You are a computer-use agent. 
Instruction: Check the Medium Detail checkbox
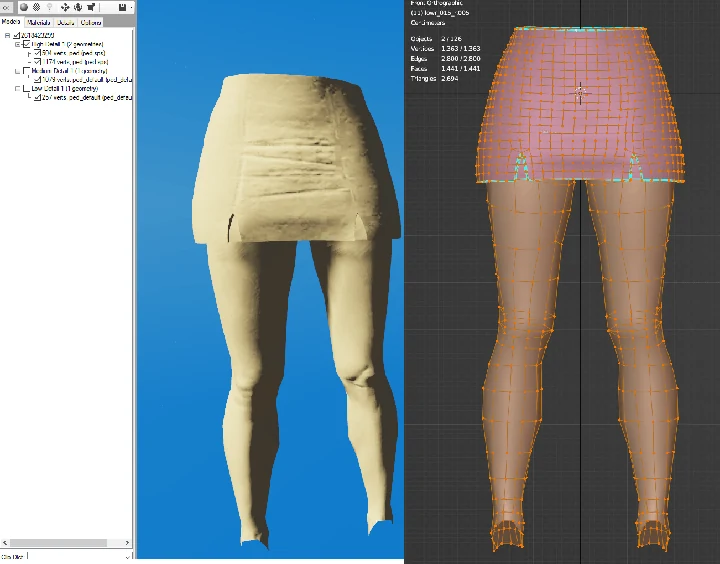point(26,71)
